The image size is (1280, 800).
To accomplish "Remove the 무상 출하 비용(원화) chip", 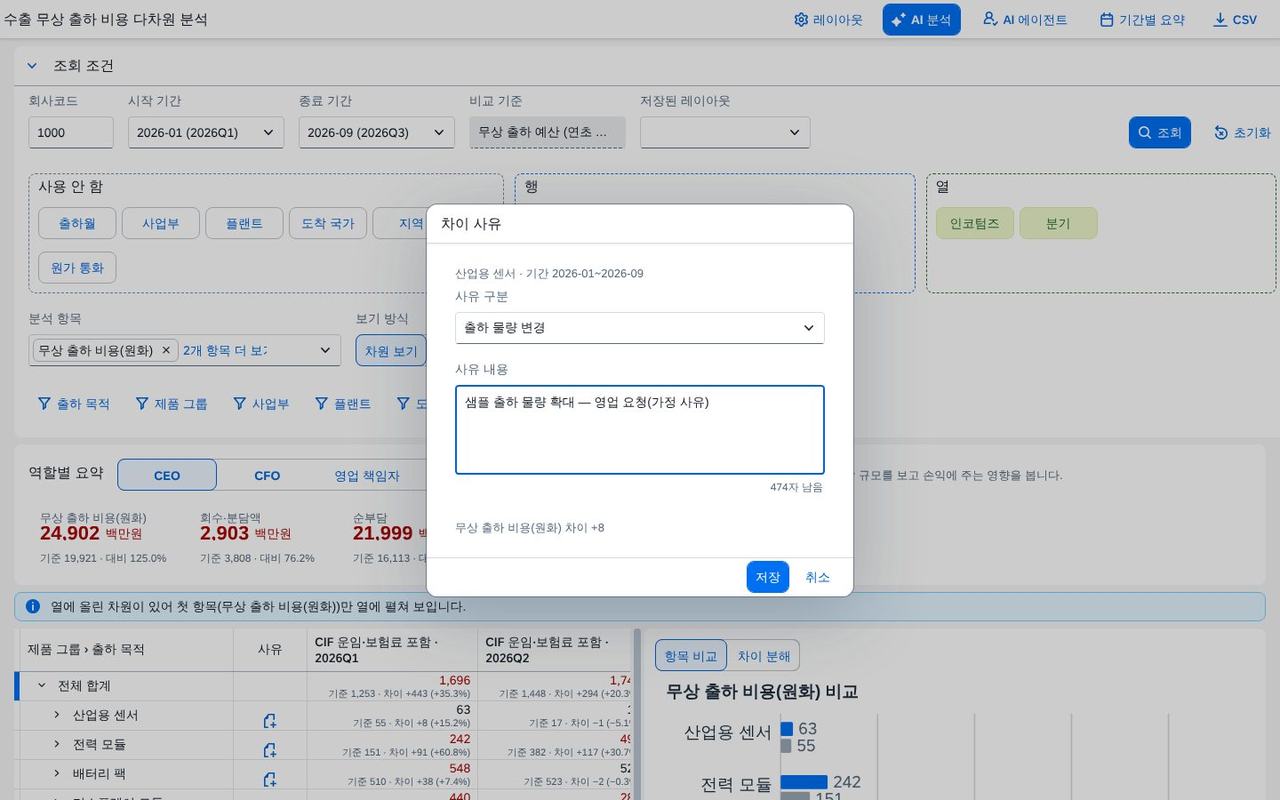I will tap(167, 350).
